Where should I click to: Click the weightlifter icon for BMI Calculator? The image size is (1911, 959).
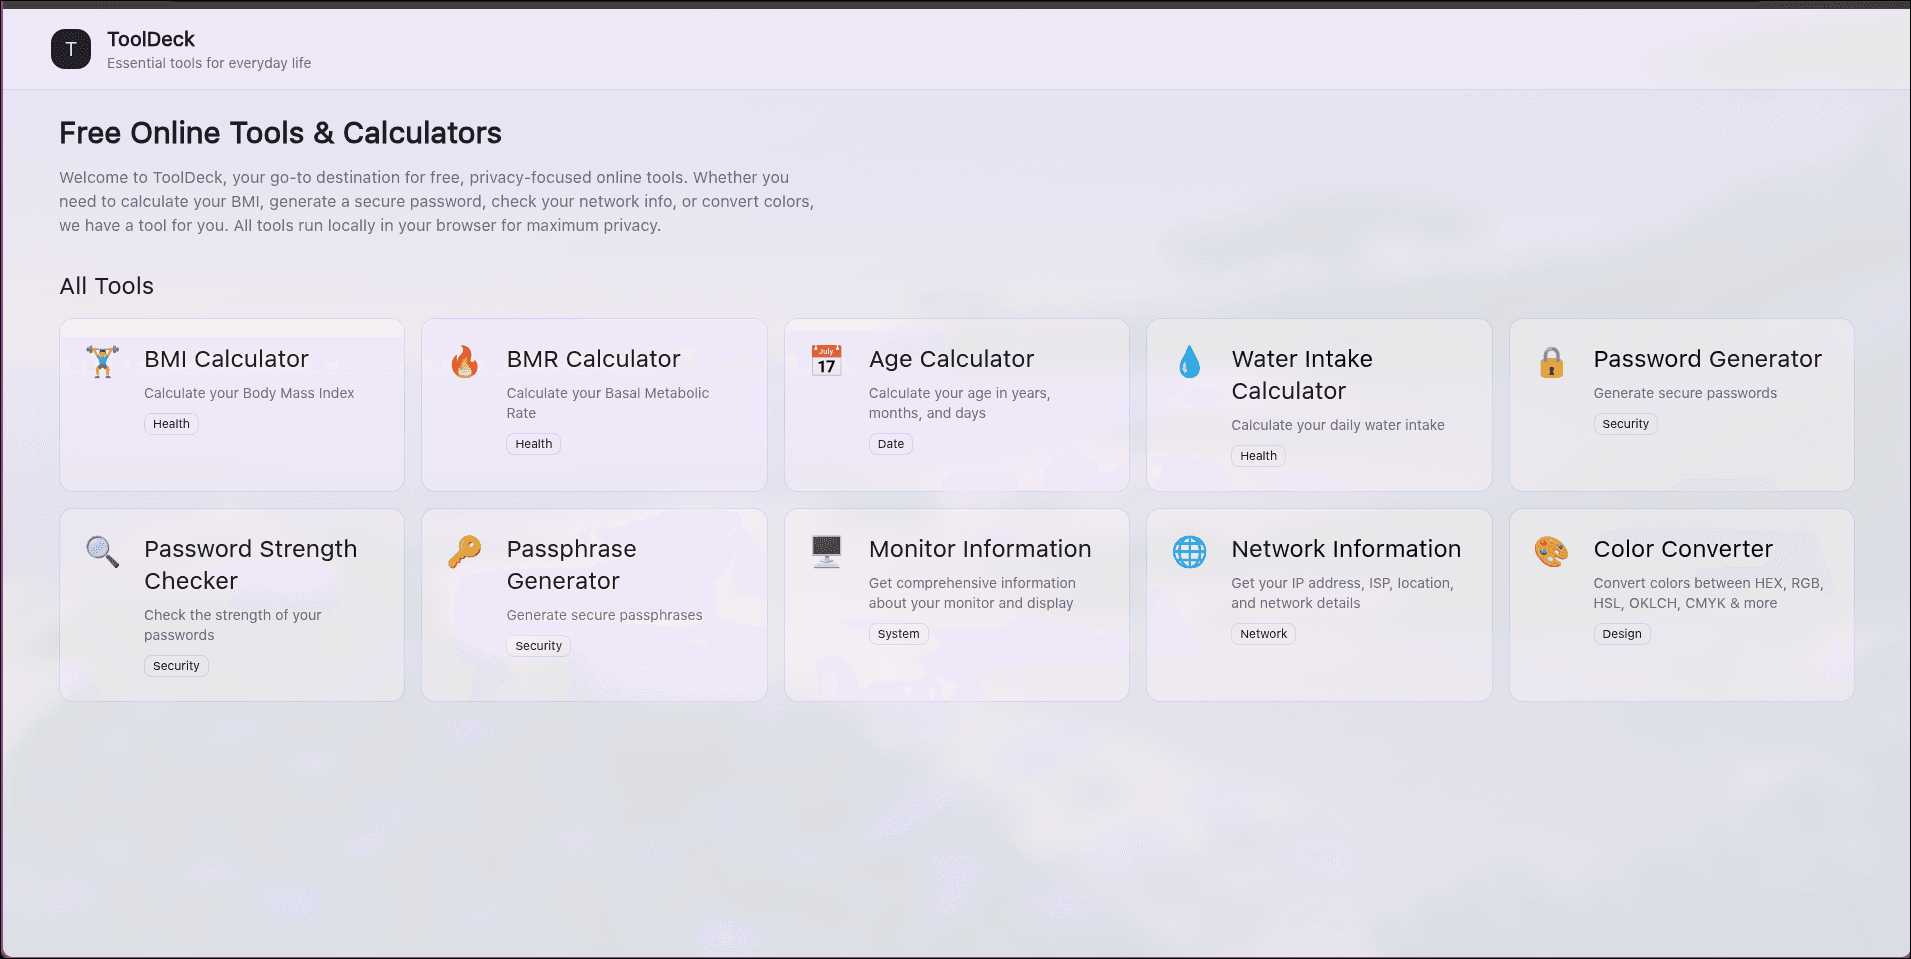tap(102, 361)
